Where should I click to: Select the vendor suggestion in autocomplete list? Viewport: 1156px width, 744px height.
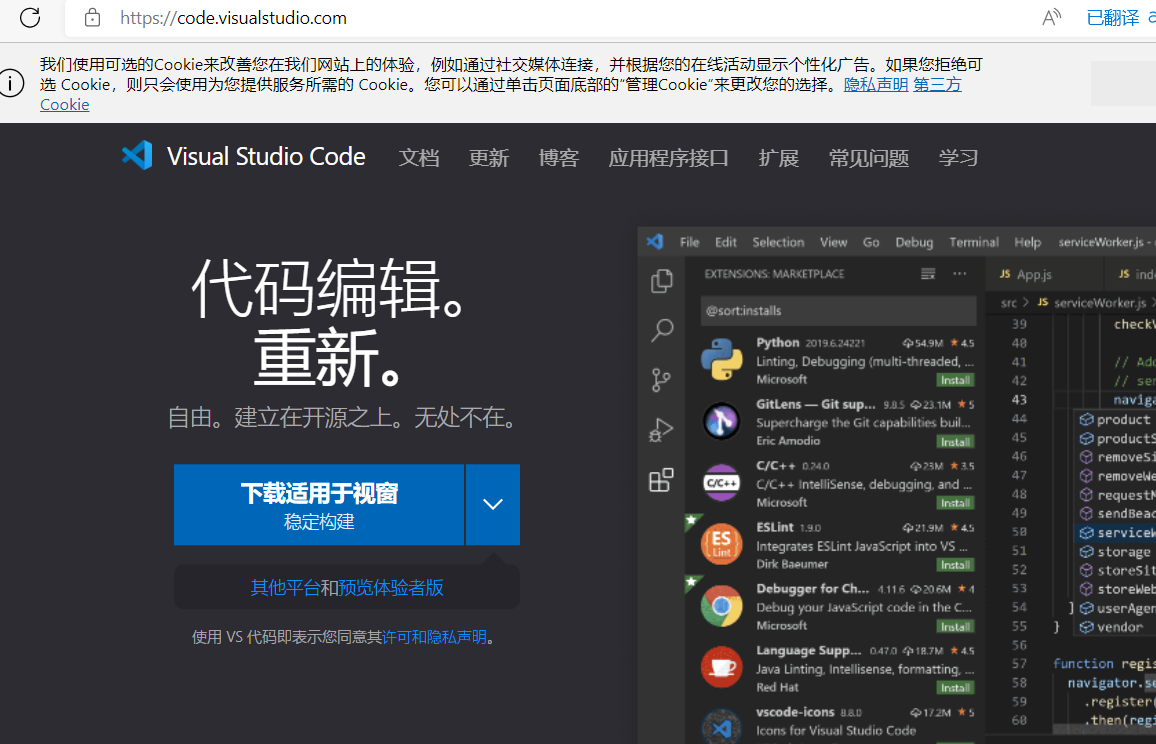[x=1120, y=627]
